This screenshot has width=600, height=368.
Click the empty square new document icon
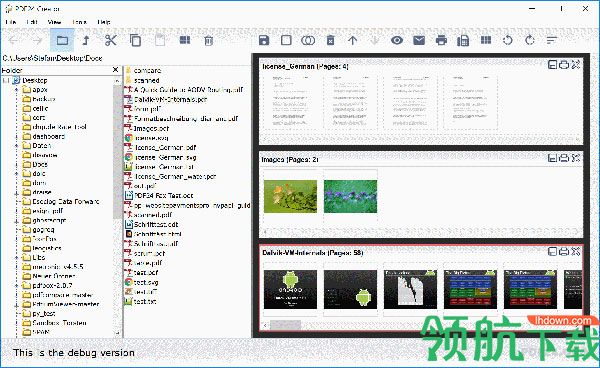pos(286,40)
